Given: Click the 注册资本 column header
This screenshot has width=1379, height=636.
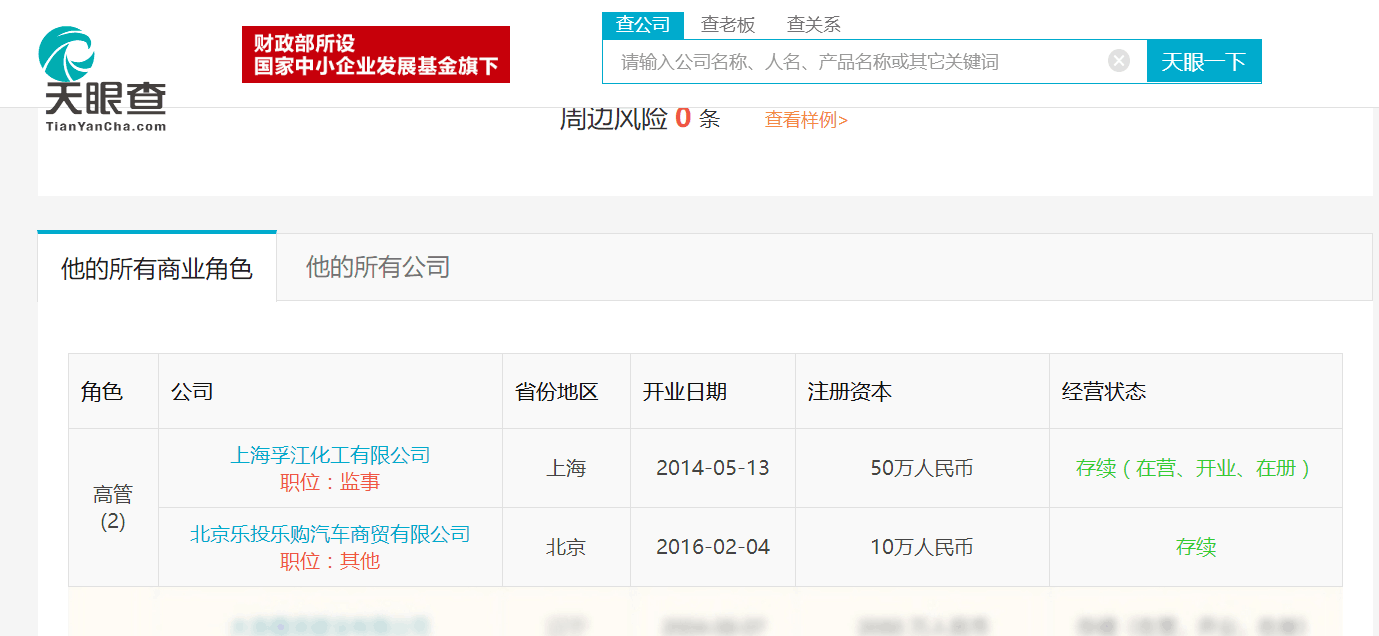Looking at the screenshot, I should pos(850,392).
